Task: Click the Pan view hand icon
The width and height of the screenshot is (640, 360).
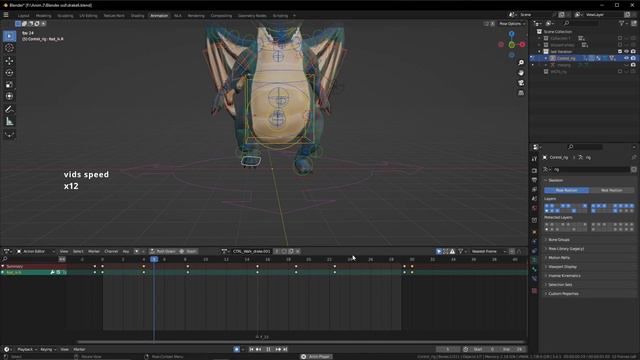Action: 521,73
